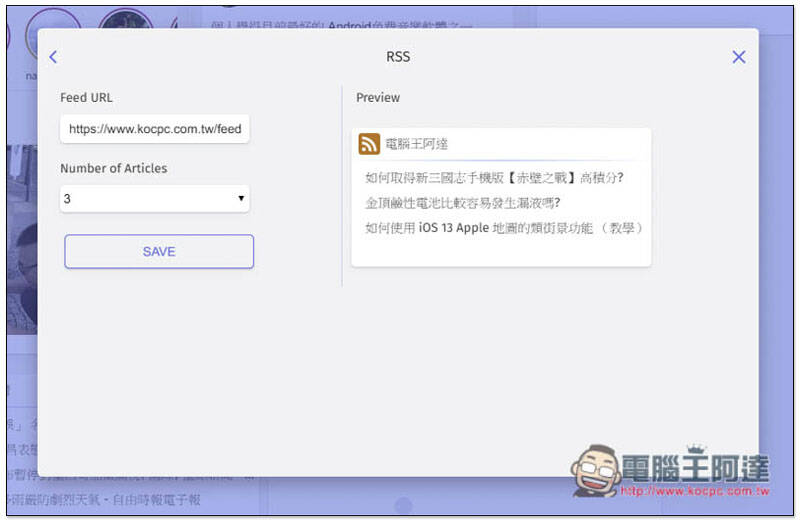
Task: Click the SAVE button
Action: pos(159,252)
